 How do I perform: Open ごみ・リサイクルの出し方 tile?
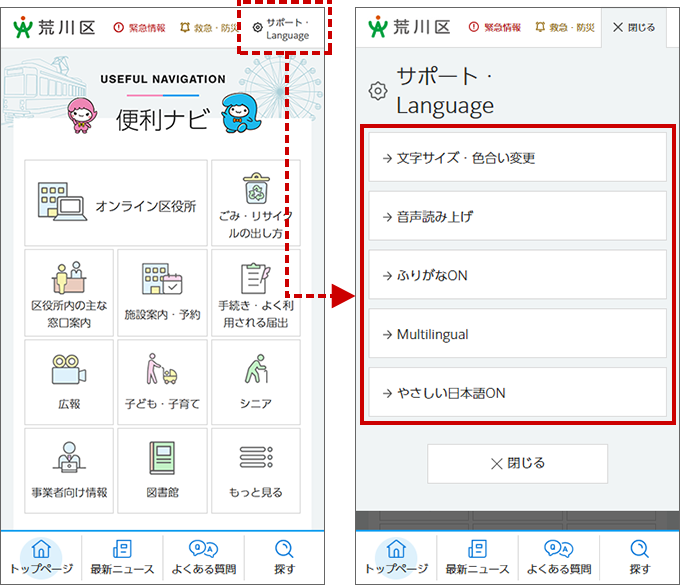point(256,203)
